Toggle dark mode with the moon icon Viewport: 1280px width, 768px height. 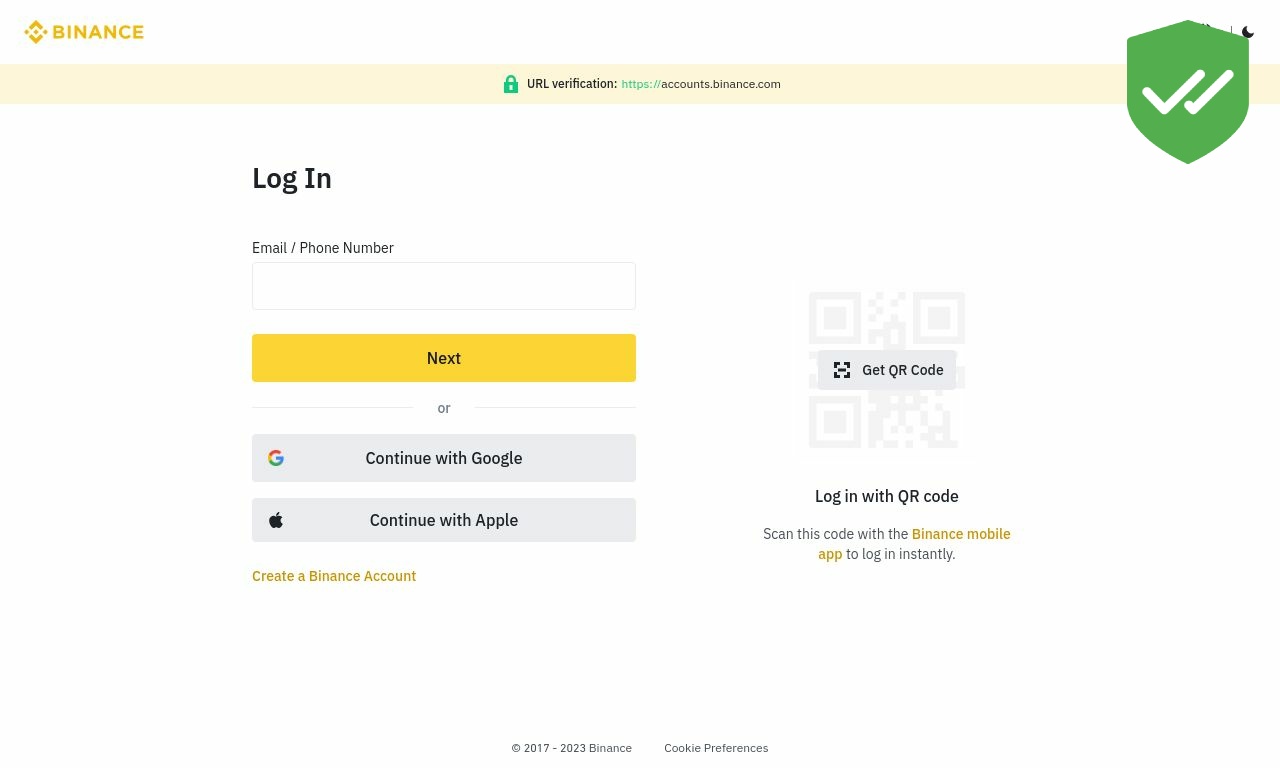(x=1248, y=32)
